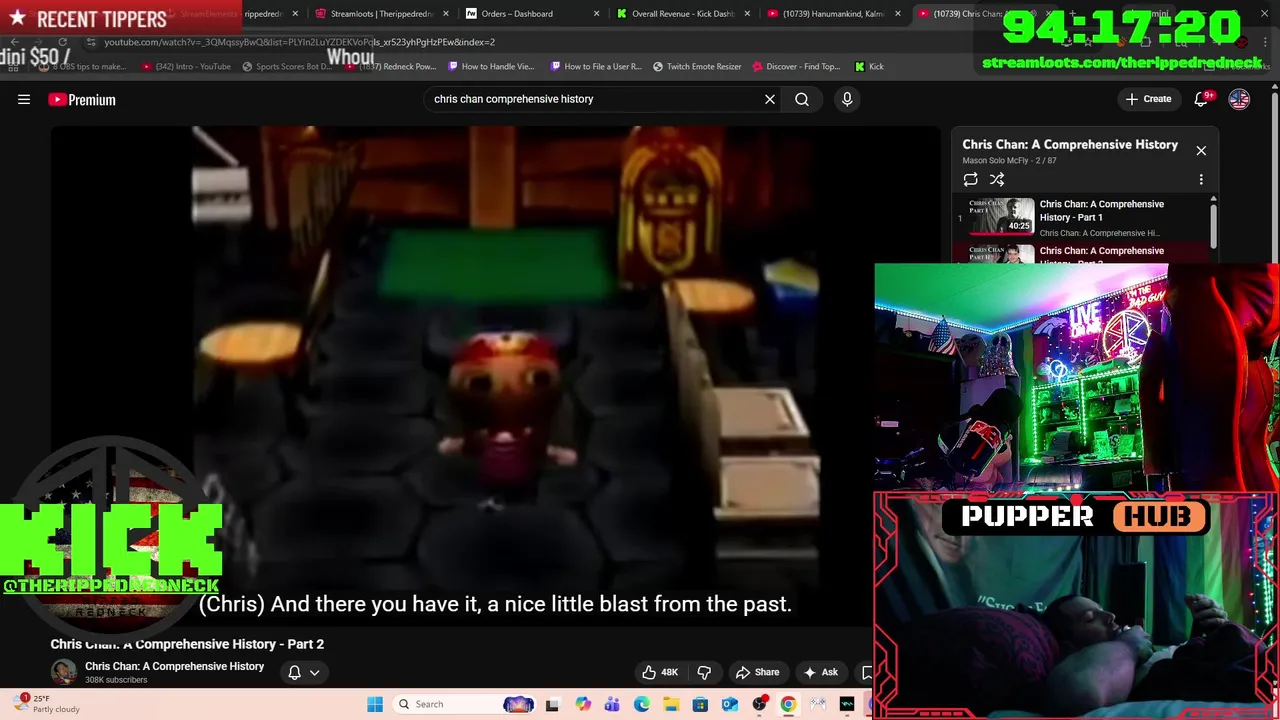Screen dimensions: 1280x720
Task: Open the Ask AI button
Action: [821, 672]
